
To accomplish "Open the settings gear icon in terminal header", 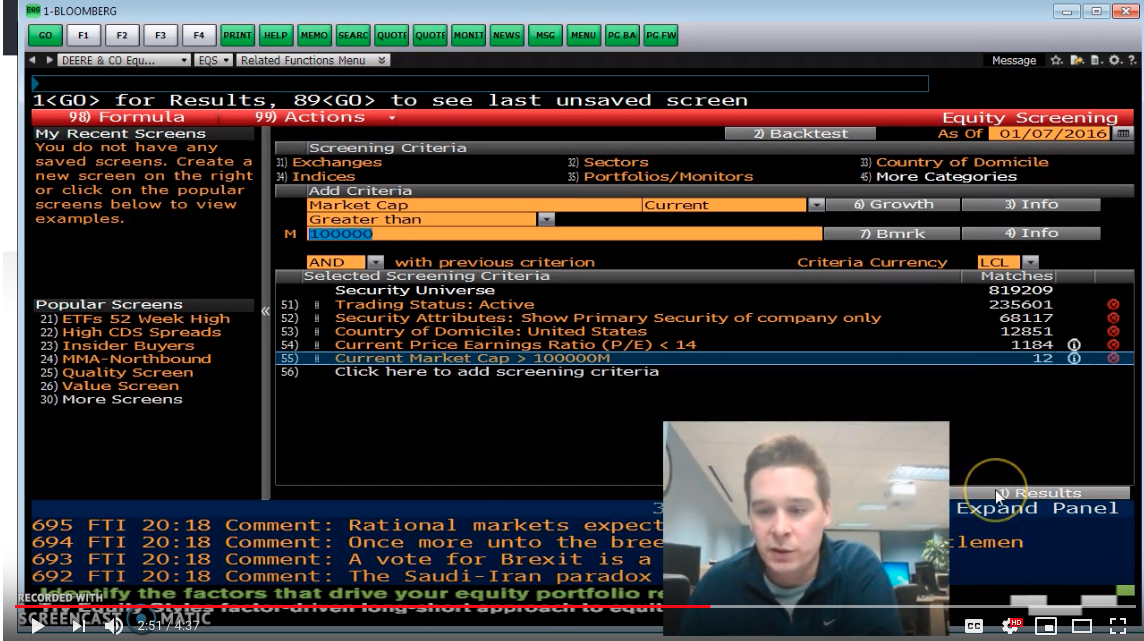I will coord(1115,61).
